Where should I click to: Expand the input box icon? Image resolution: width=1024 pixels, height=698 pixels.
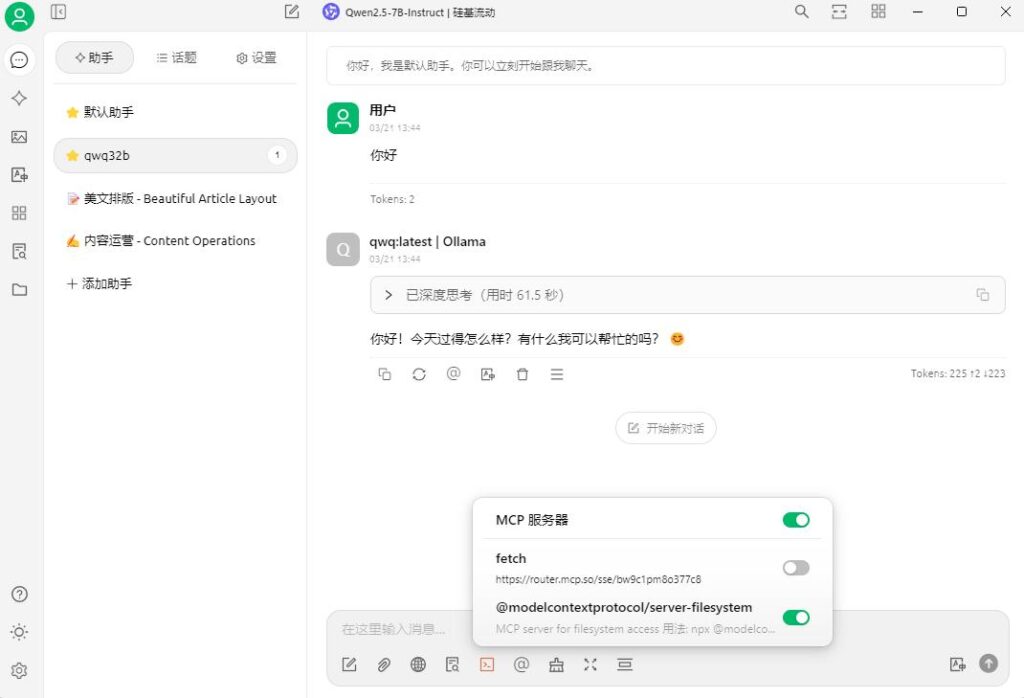(590, 665)
